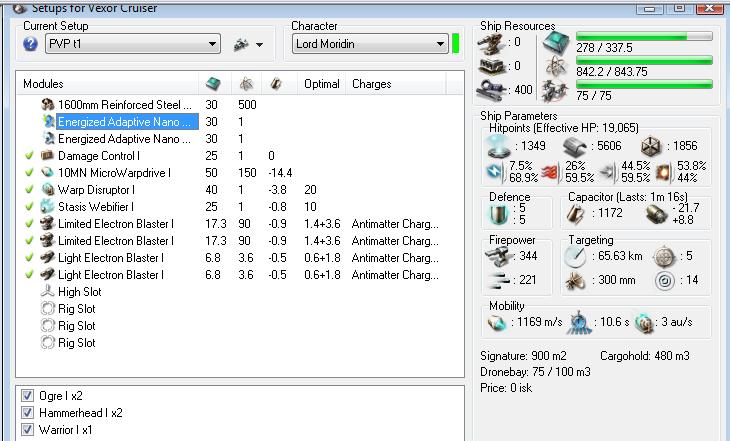Click the first empty Rig Slot icon
This screenshot has width=730, height=441.
coord(47,309)
